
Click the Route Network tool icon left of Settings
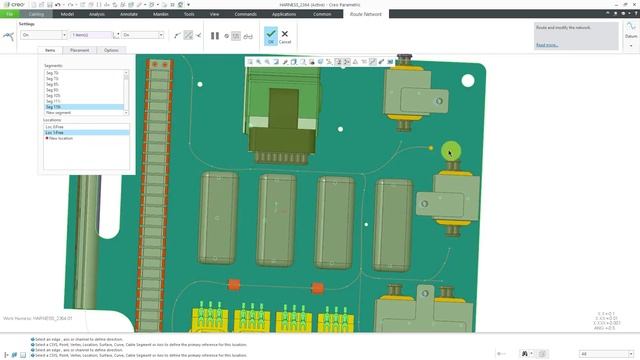[x=9, y=37]
